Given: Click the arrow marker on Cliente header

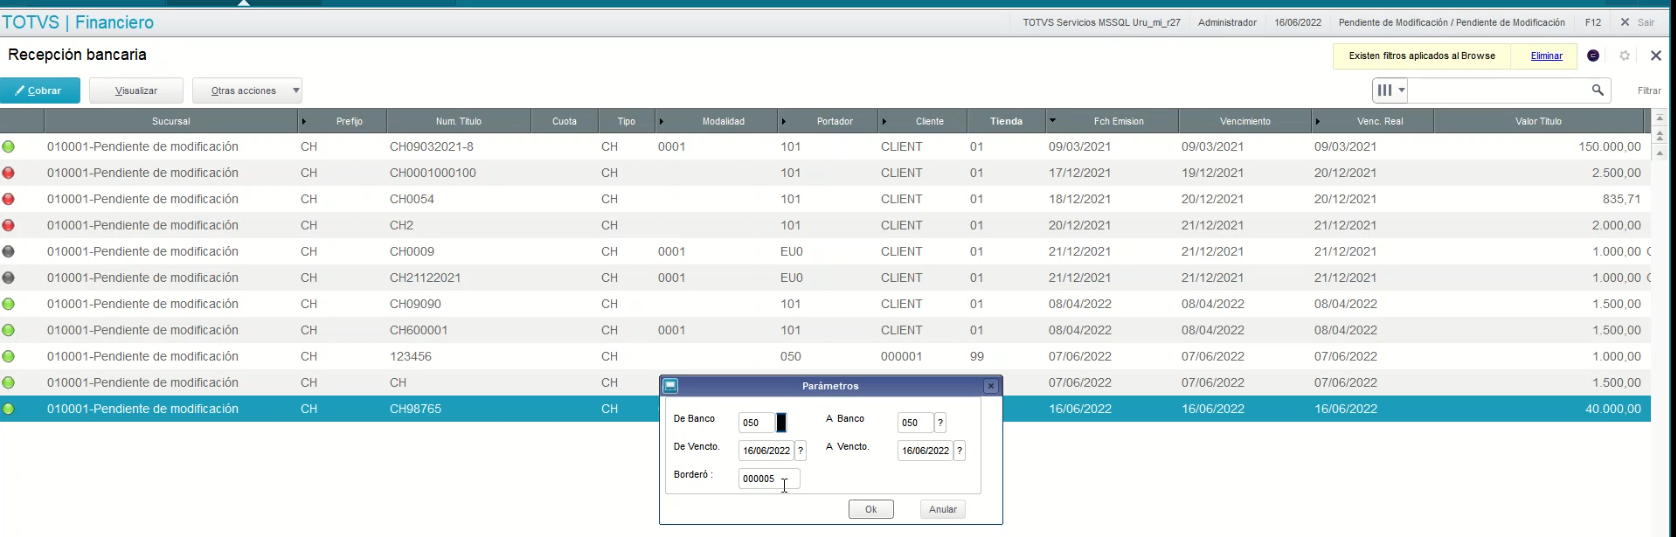Looking at the screenshot, I should (x=885, y=122).
